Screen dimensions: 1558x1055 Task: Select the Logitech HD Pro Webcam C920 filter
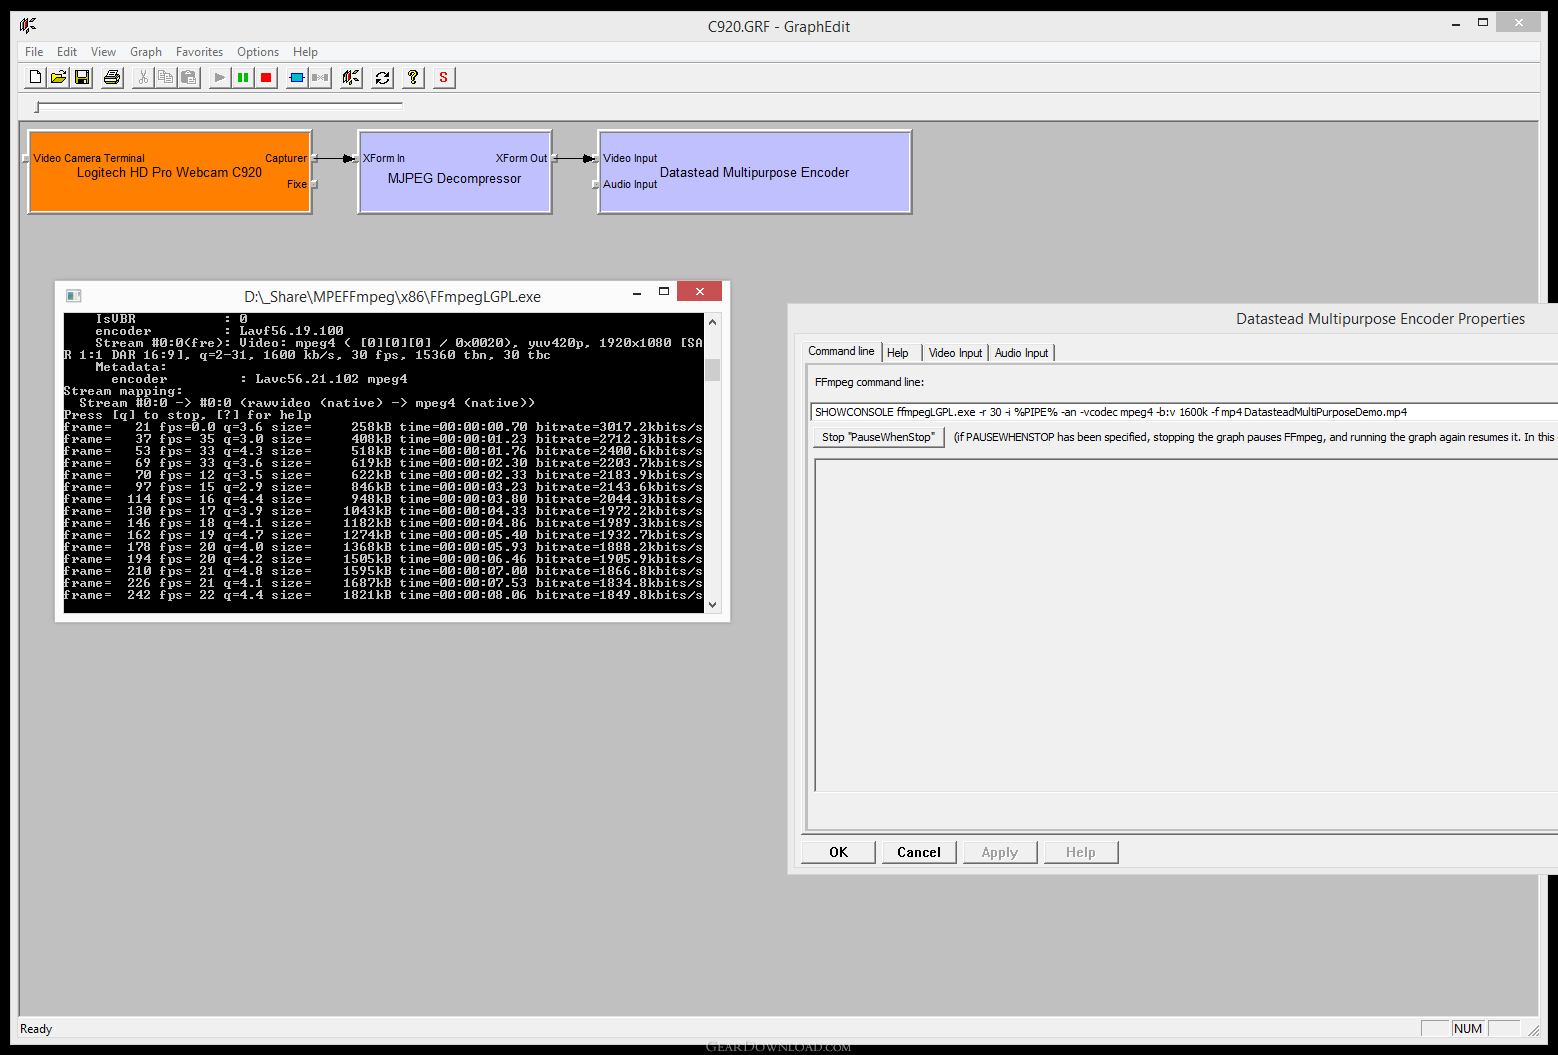(170, 172)
